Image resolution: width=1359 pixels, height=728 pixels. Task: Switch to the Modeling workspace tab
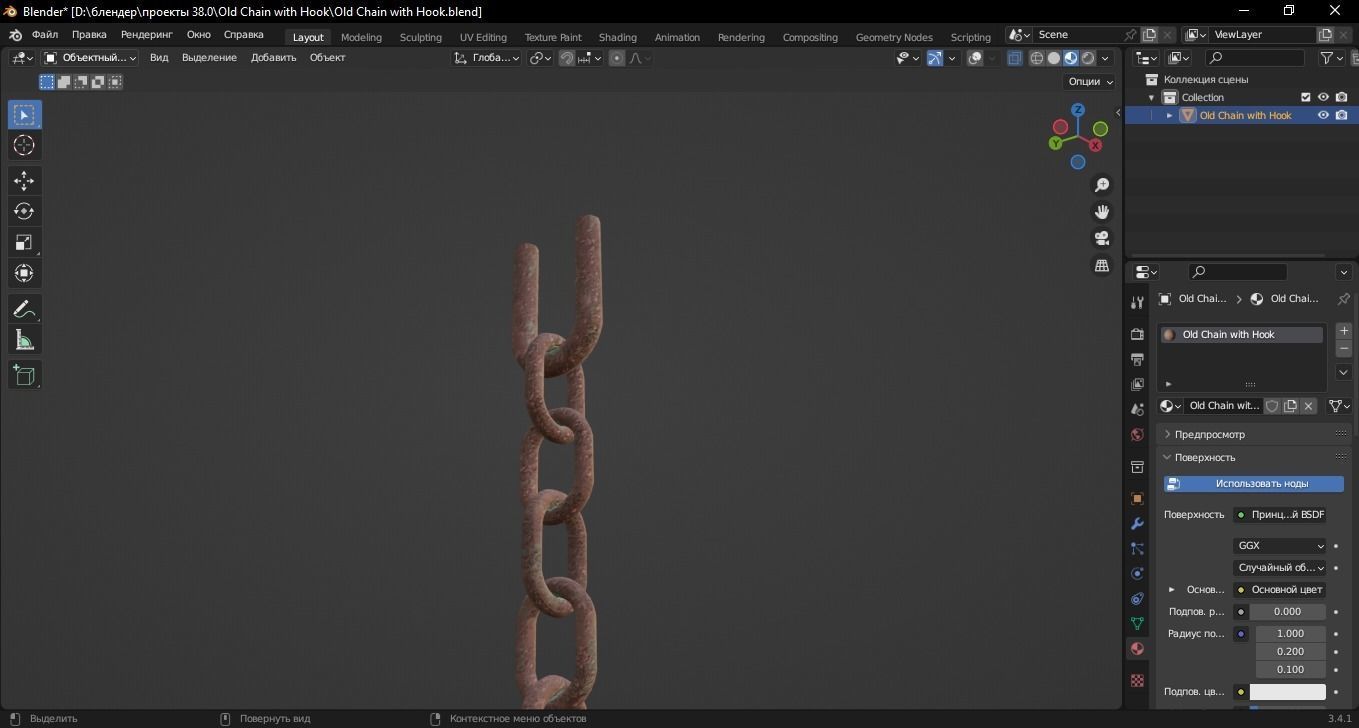point(361,37)
